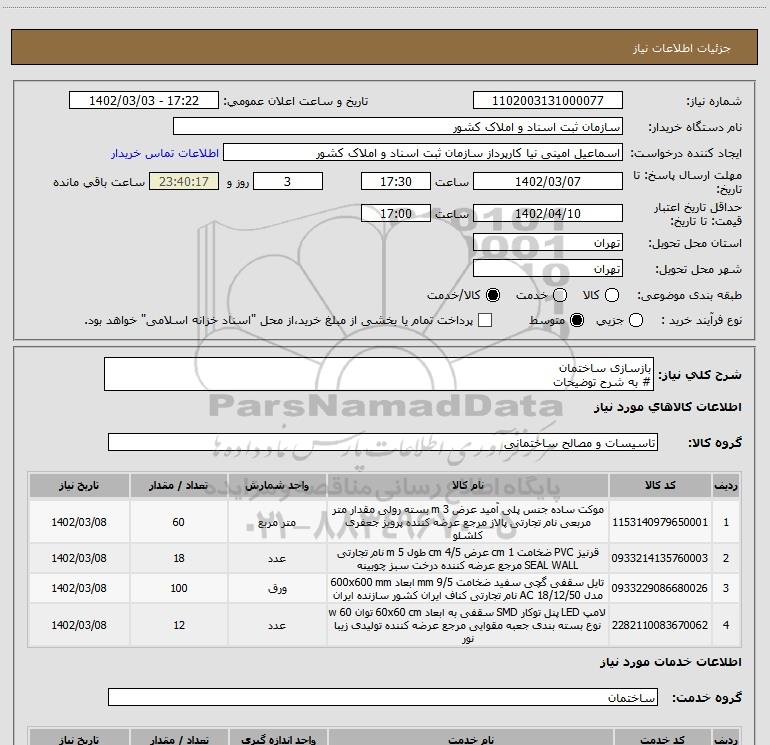The width and height of the screenshot is (770, 745).
Task: Click the service group field ساختمان
Action: coord(383,697)
